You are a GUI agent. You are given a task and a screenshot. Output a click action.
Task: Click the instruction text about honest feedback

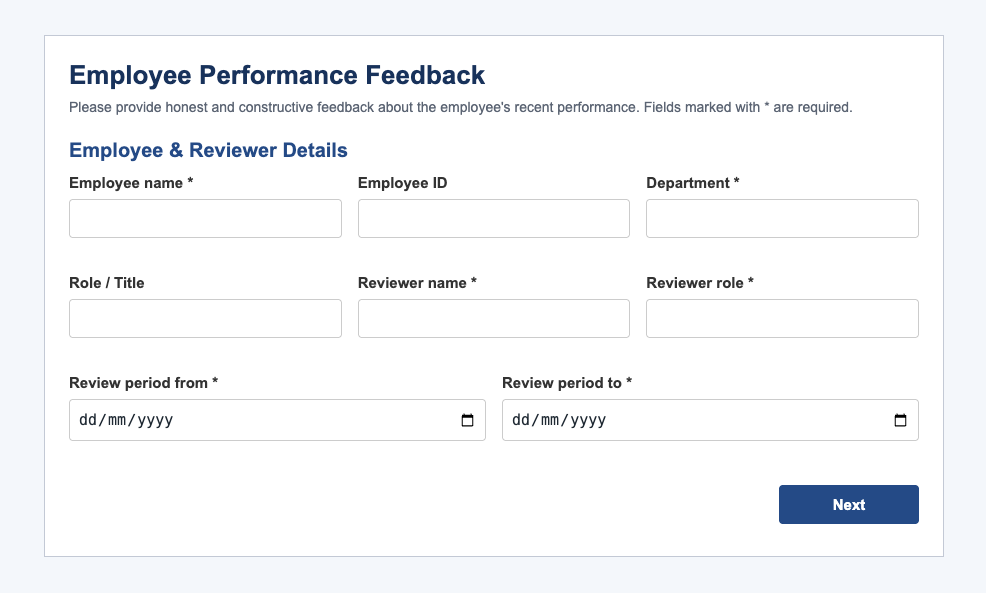click(x=461, y=108)
